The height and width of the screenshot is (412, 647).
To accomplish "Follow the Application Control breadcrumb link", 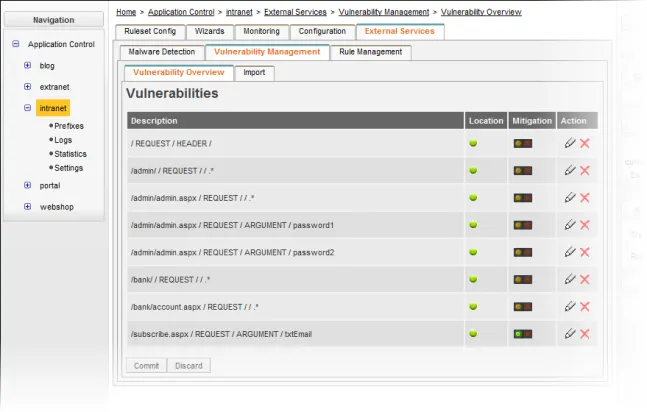I will click(x=181, y=12).
